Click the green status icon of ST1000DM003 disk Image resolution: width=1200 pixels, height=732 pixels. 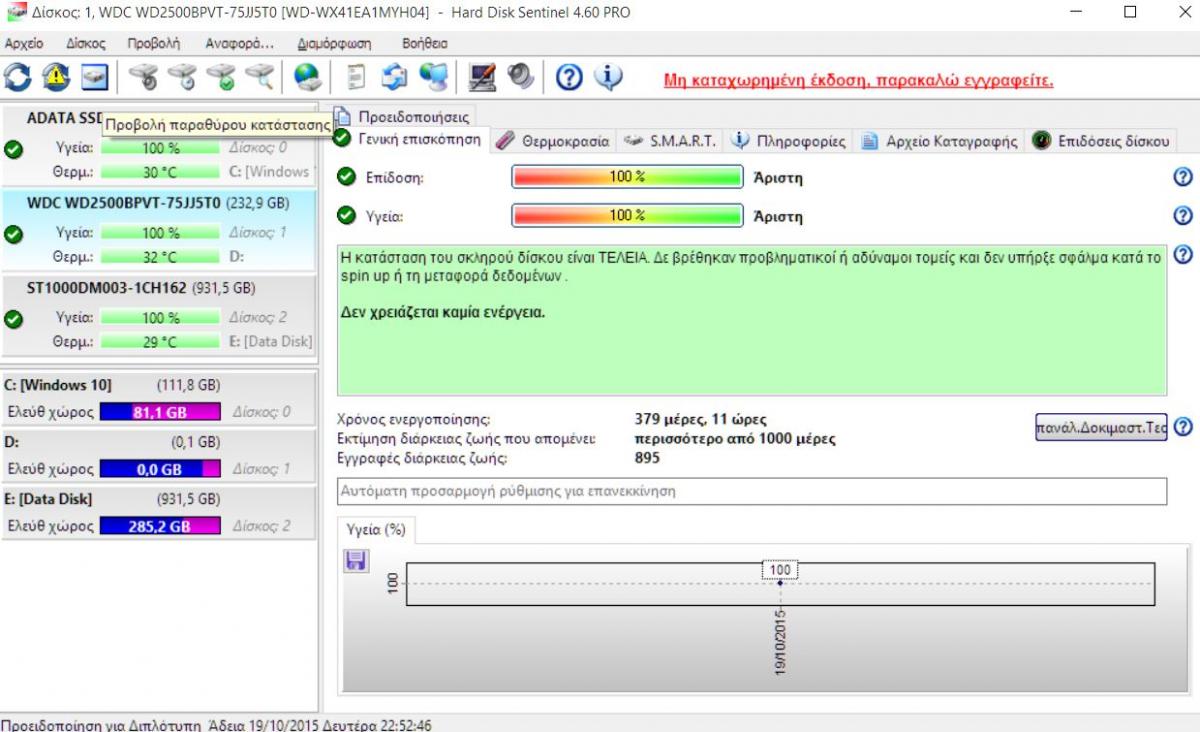(13, 319)
